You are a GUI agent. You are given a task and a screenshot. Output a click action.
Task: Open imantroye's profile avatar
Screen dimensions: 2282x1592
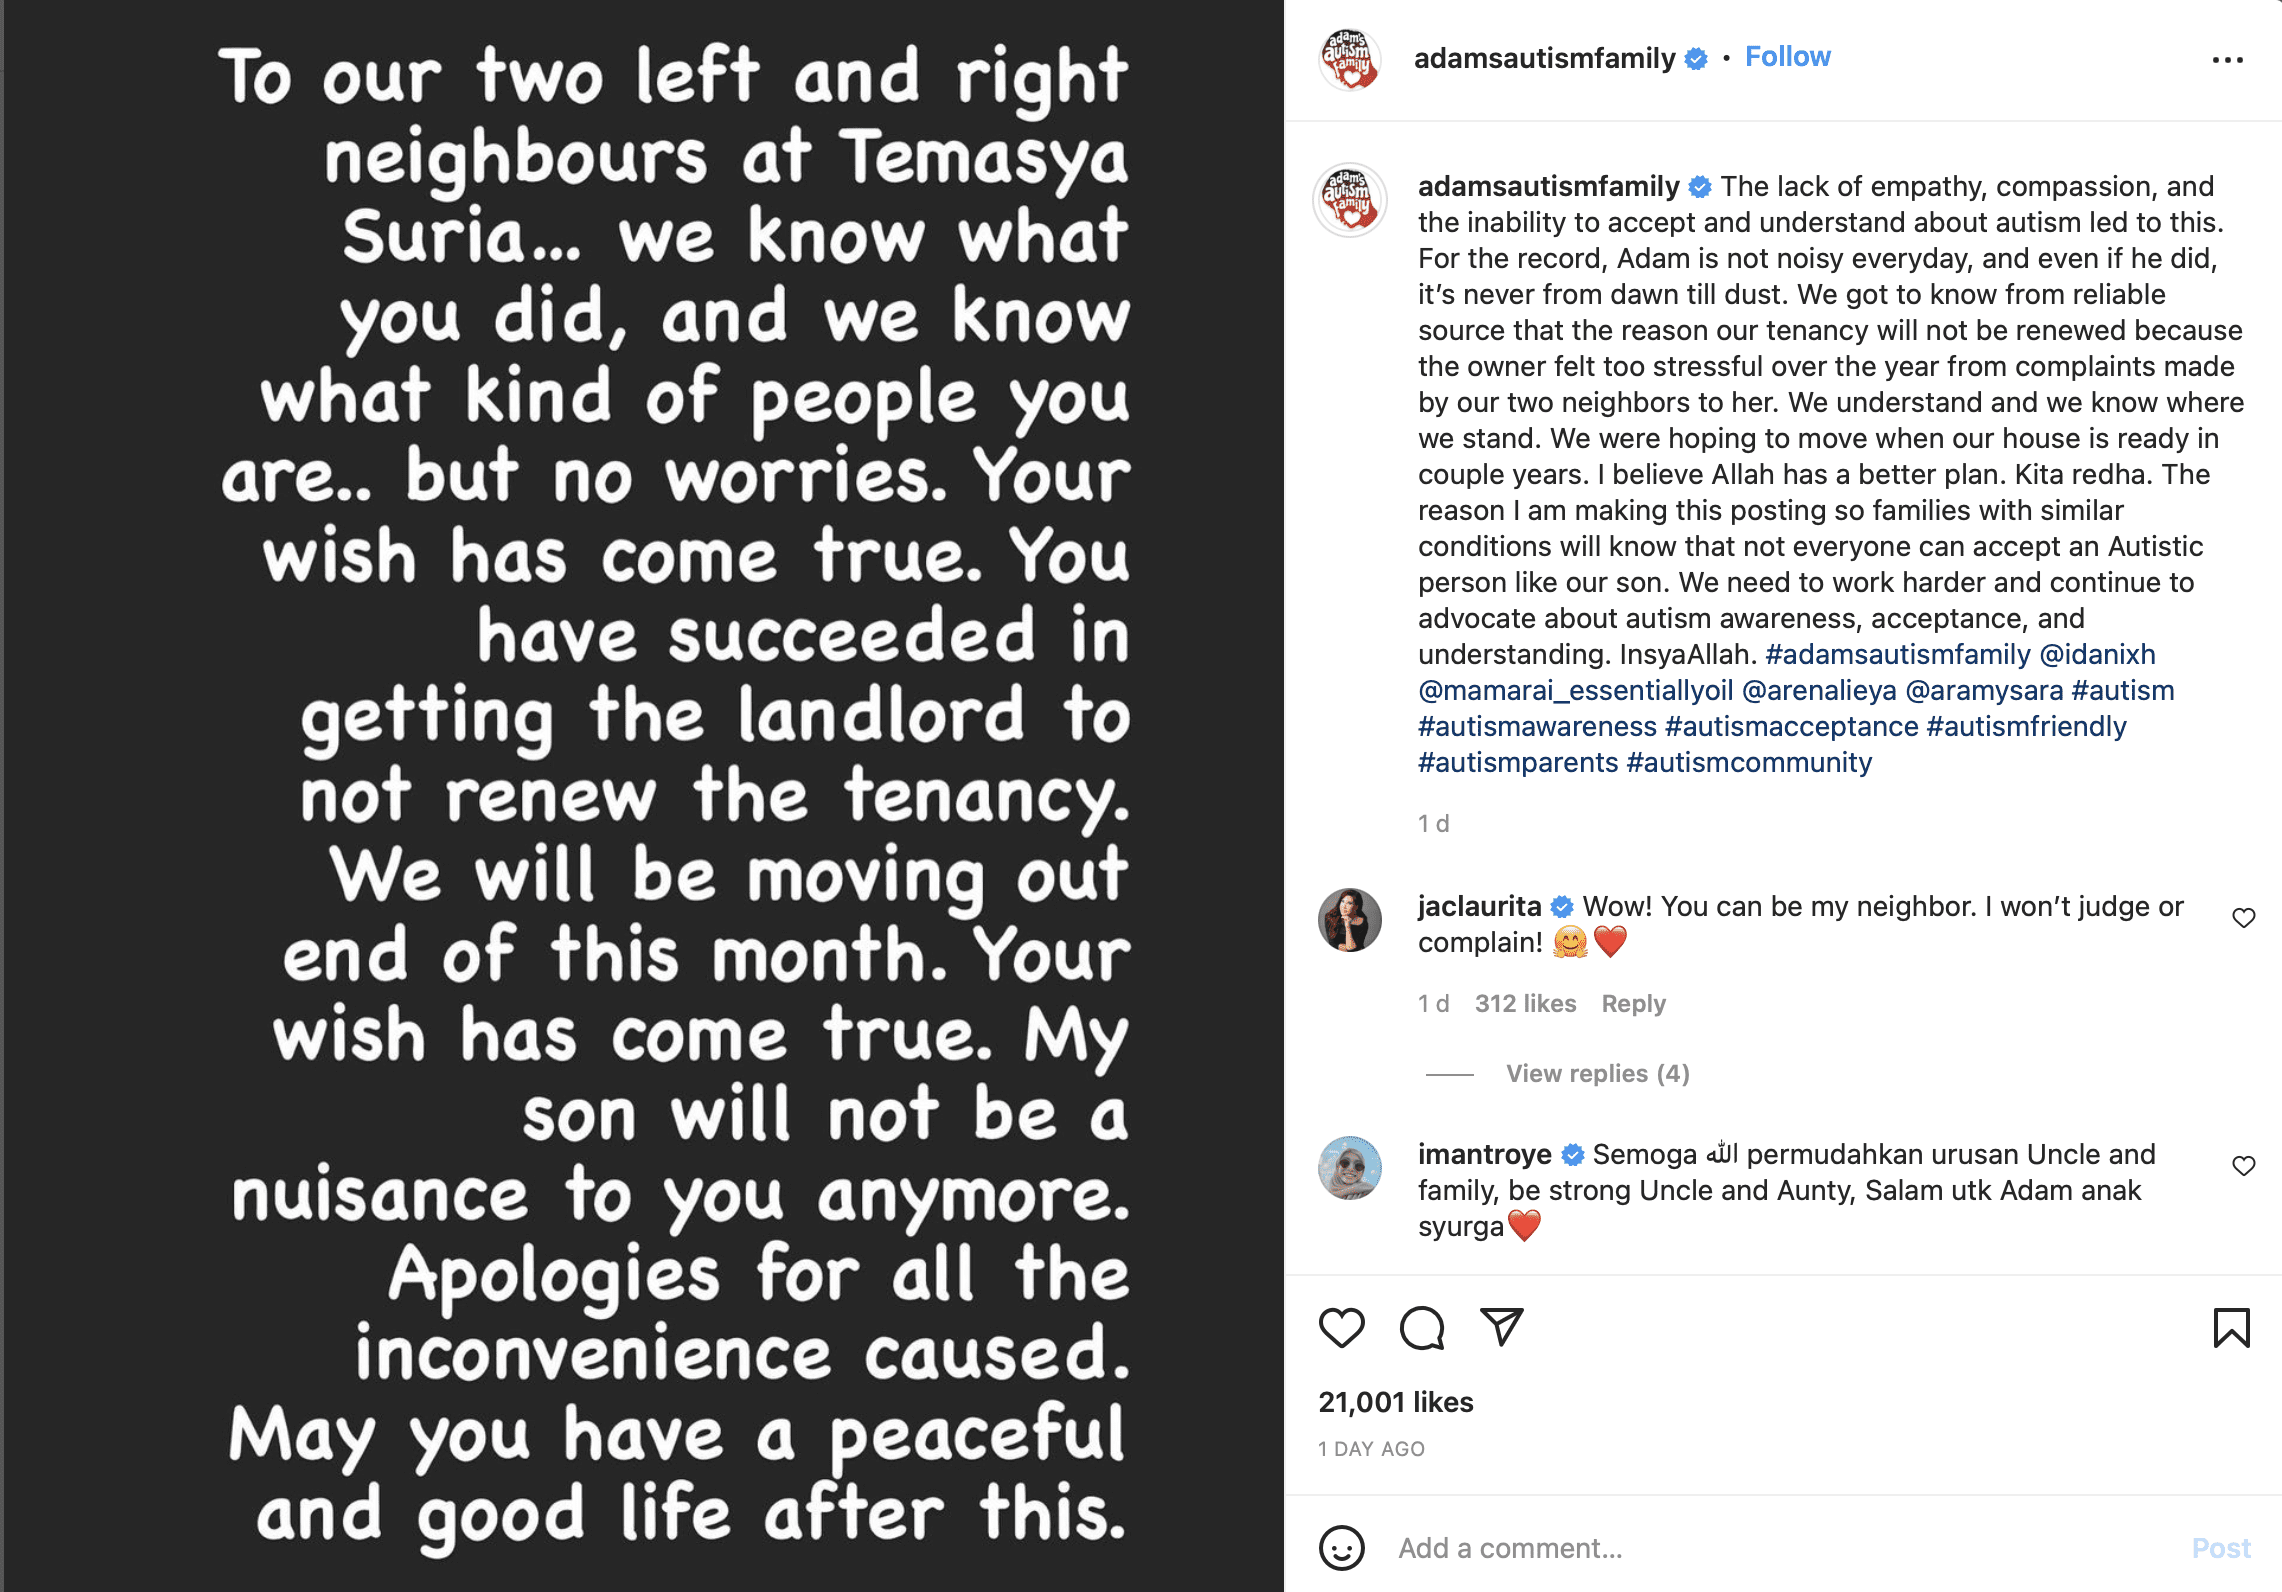point(1350,1168)
